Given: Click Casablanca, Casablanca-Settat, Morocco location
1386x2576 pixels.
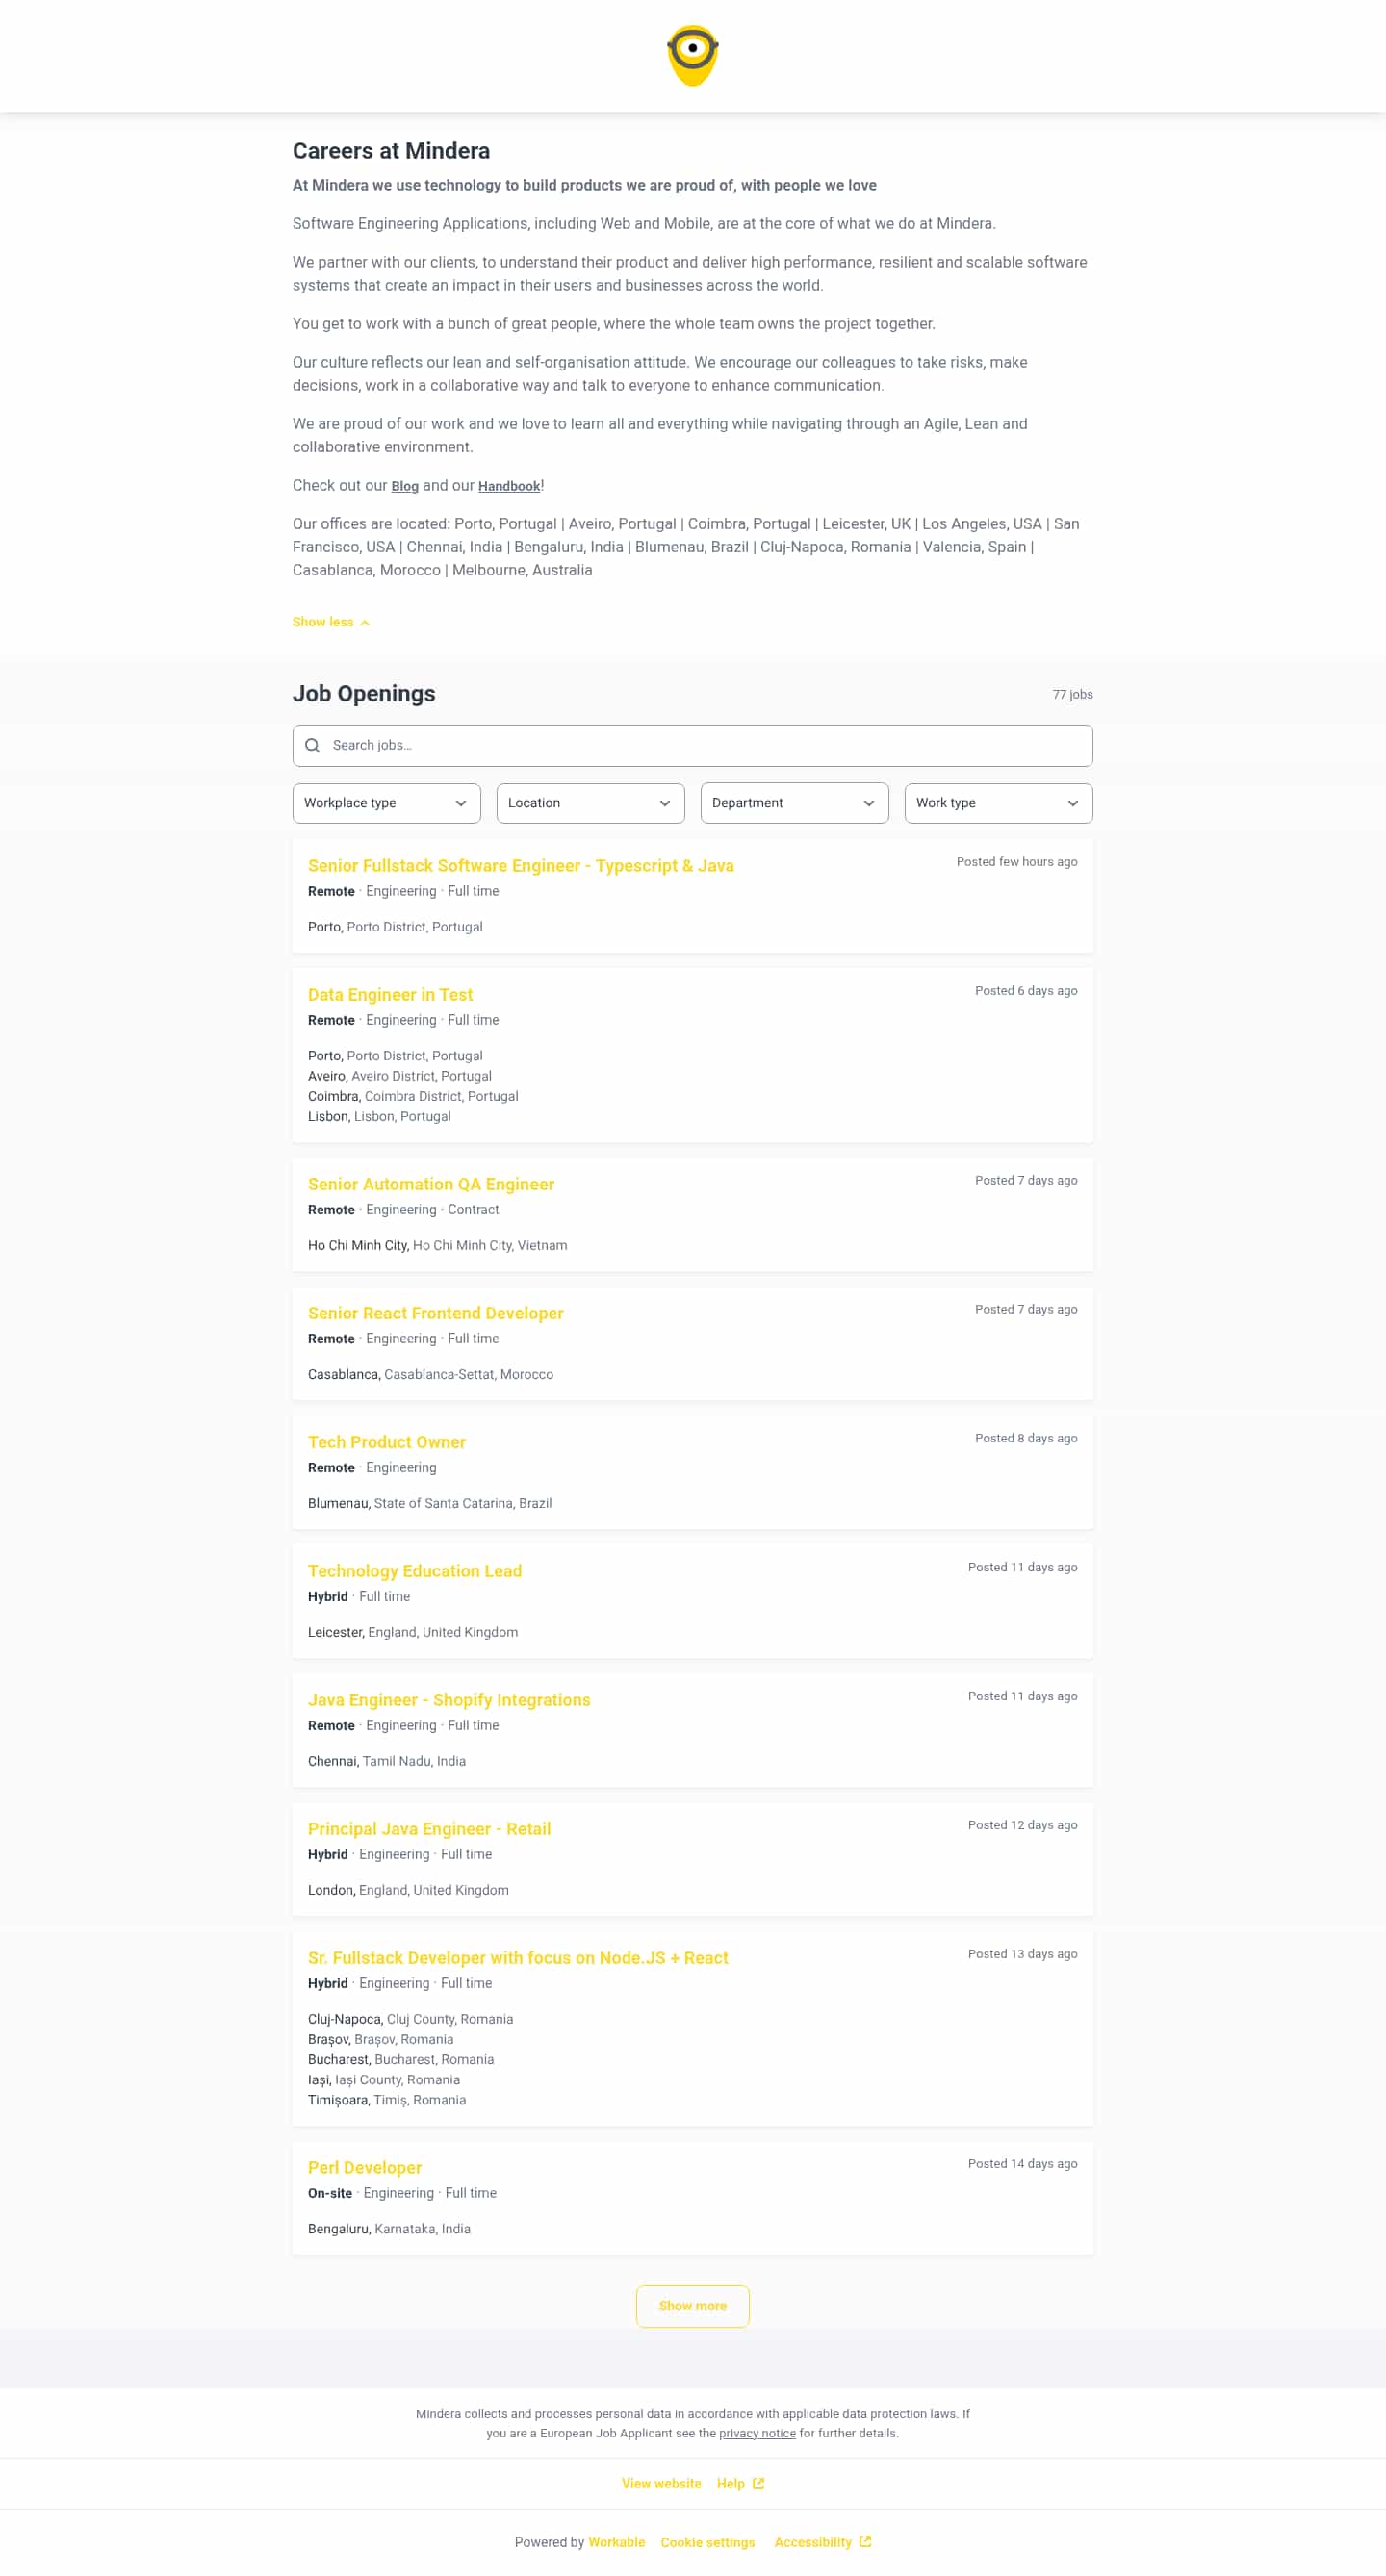Looking at the screenshot, I should (430, 1375).
